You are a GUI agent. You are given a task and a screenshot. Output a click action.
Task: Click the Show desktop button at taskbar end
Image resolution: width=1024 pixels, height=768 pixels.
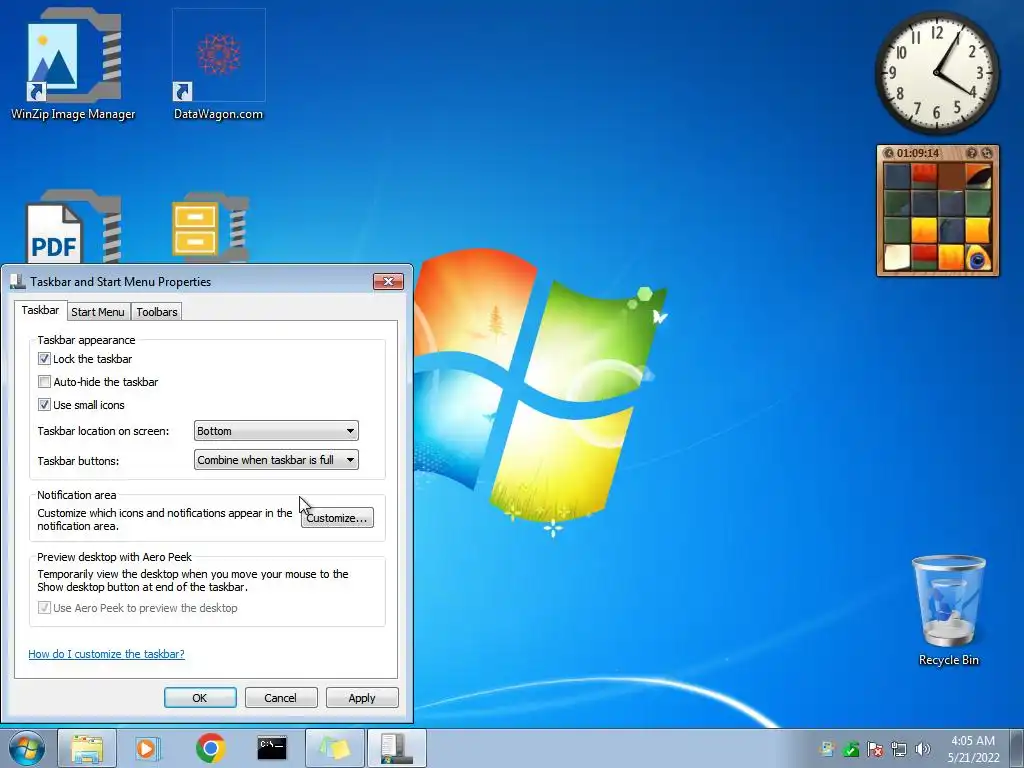point(1017,748)
